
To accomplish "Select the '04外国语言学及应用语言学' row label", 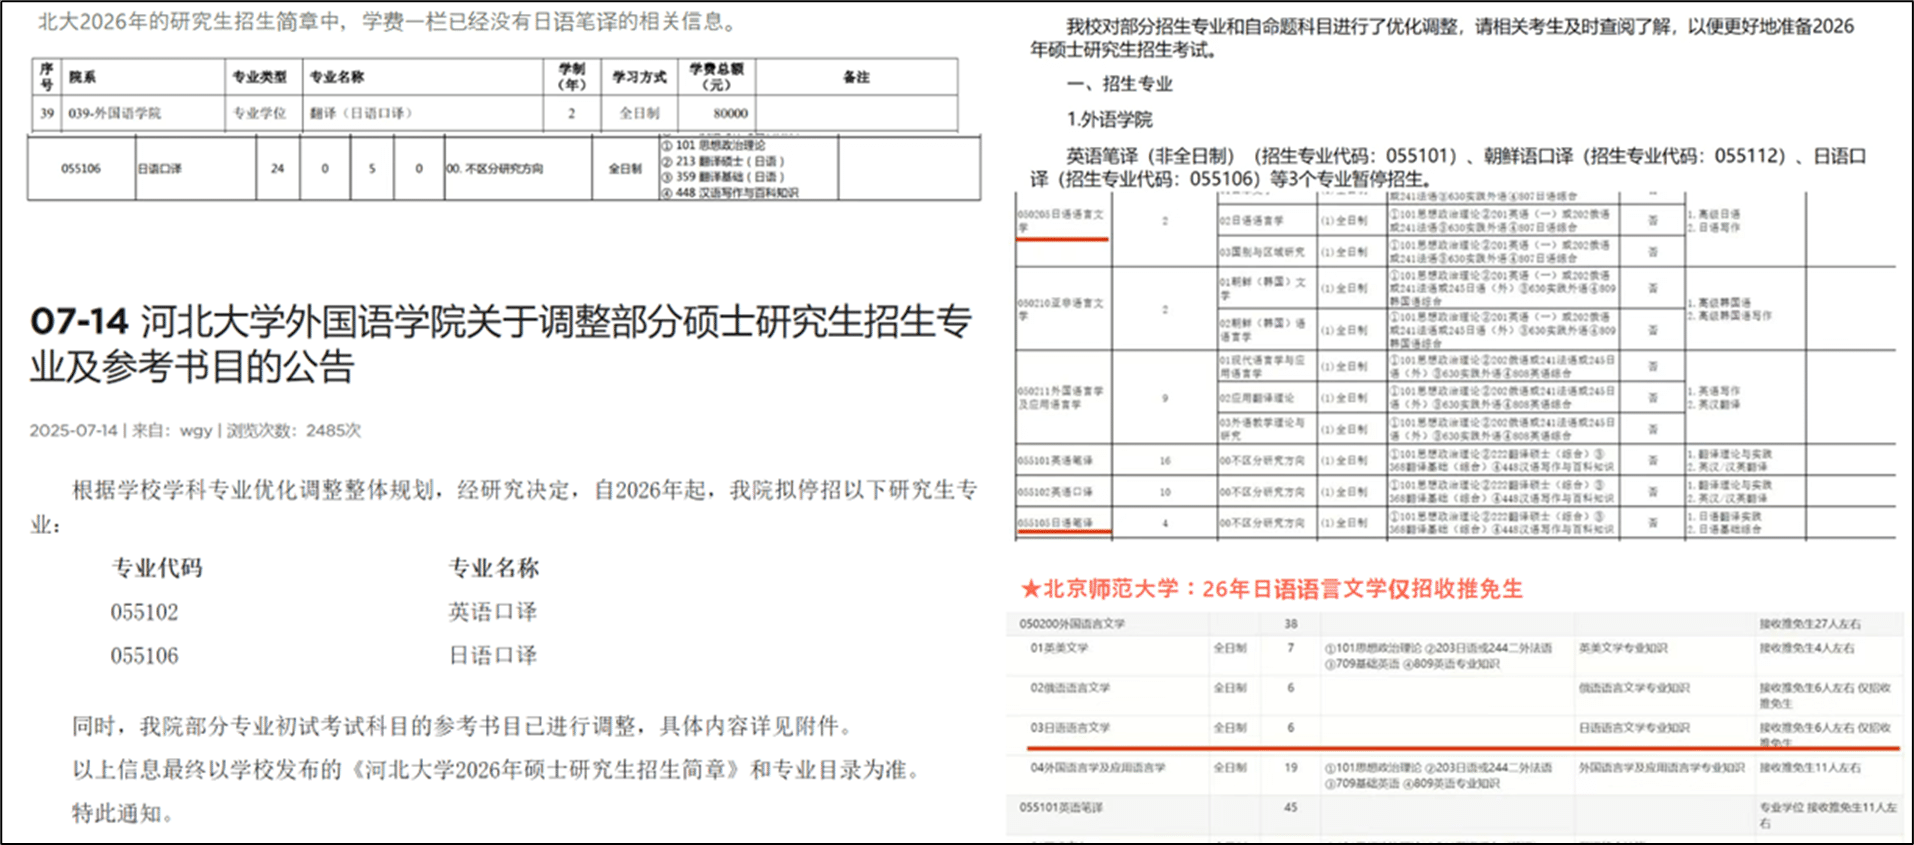I will pyautogui.click(x=1098, y=768).
